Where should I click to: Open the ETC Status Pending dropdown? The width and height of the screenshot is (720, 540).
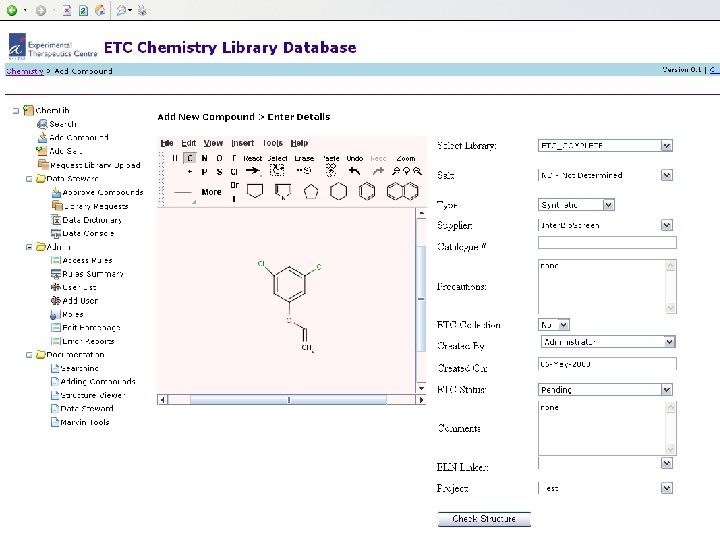667,390
